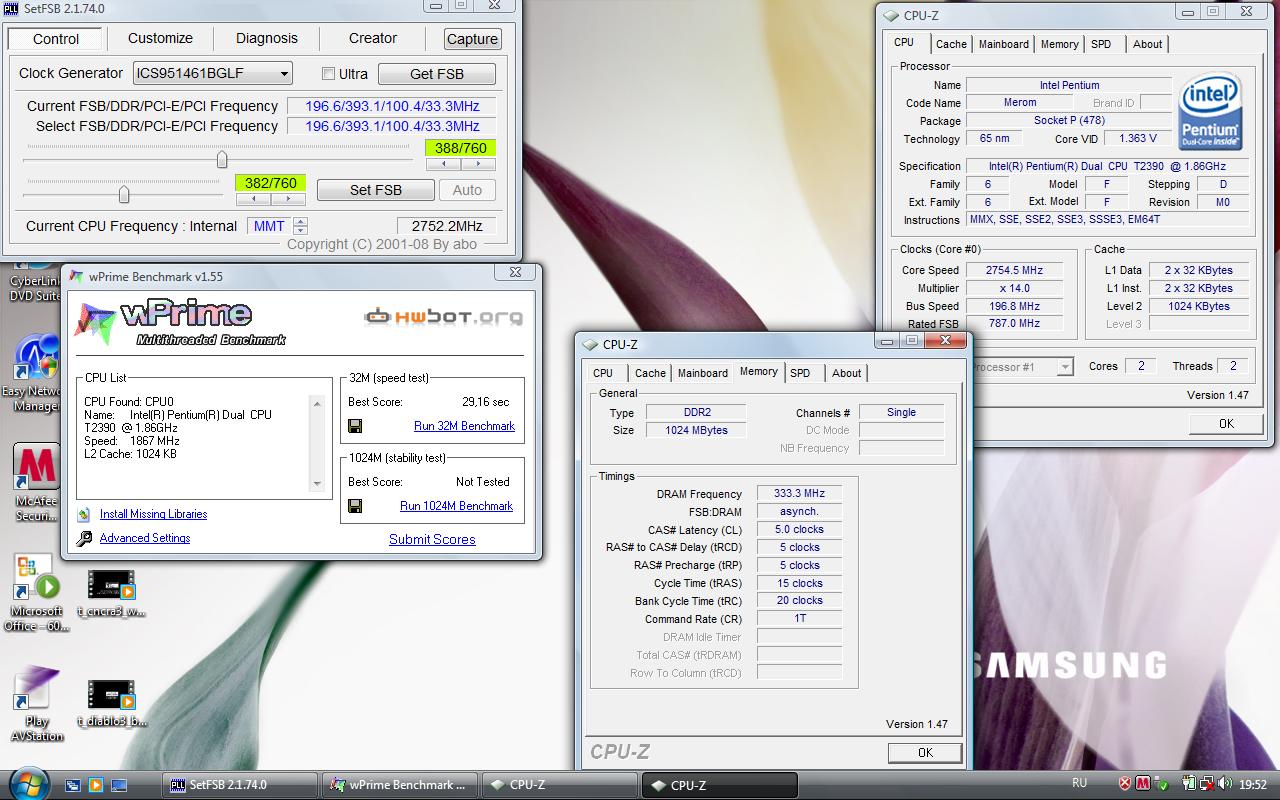Screen dimensions: 1280x800
Task: Click the HWBOT.org logo in wPrime
Action: pos(443,317)
